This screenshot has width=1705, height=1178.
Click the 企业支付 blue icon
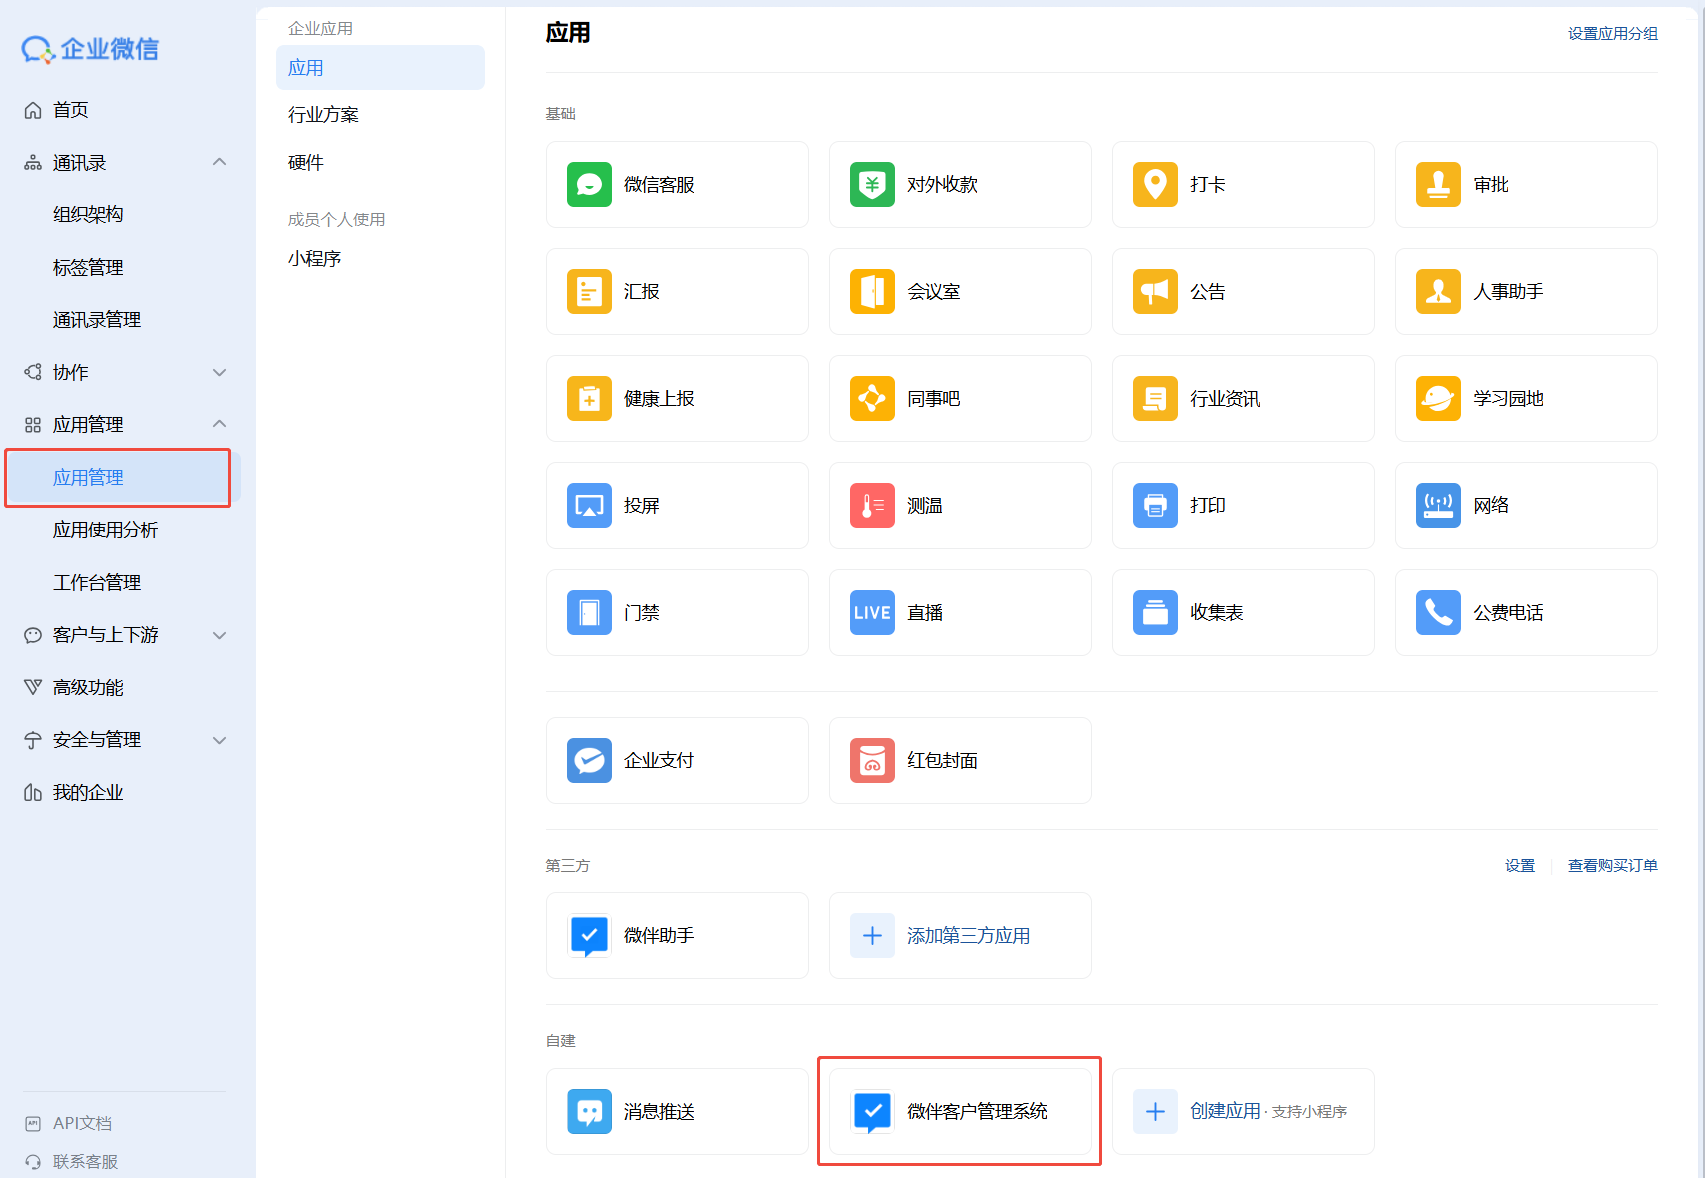[589, 761]
